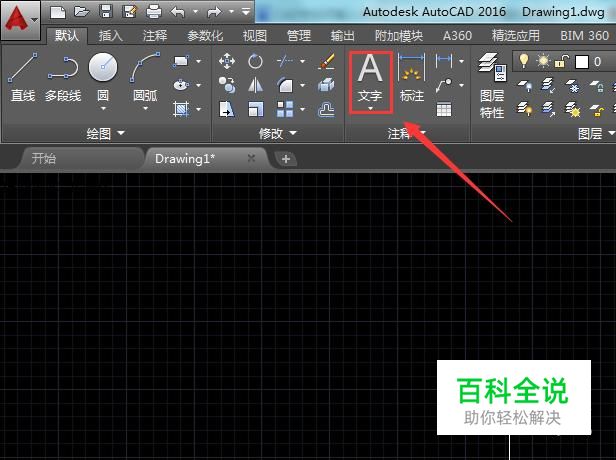This screenshot has width=616, height=460.
Task: Switch to the 注释 ribbon tab
Action: coord(155,36)
